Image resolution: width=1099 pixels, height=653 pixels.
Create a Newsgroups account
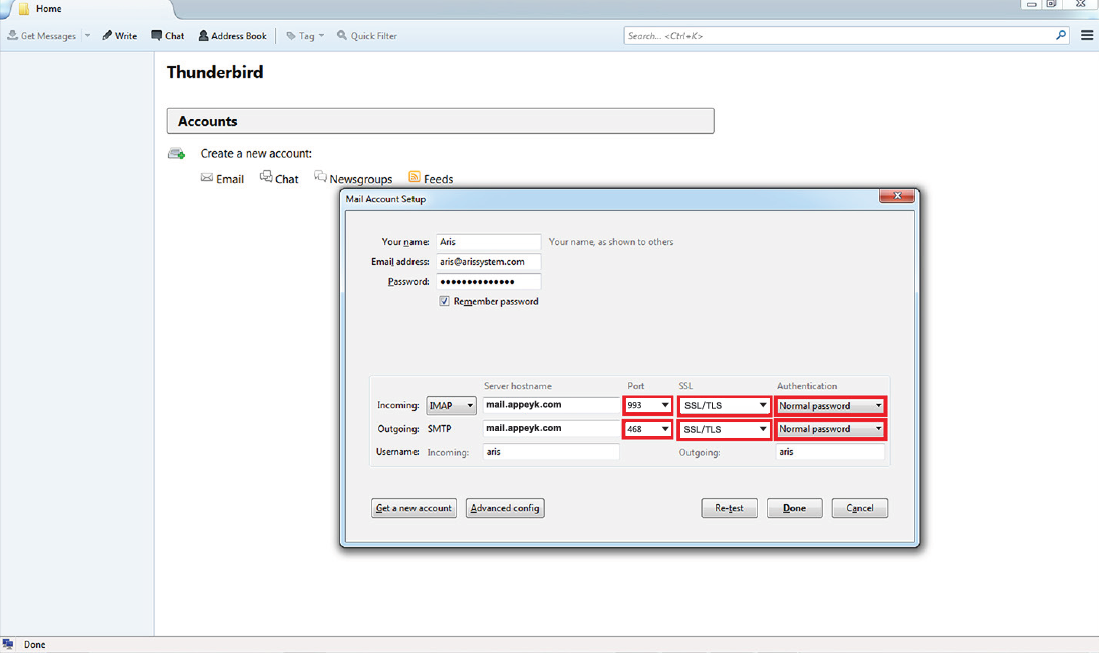click(353, 179)
